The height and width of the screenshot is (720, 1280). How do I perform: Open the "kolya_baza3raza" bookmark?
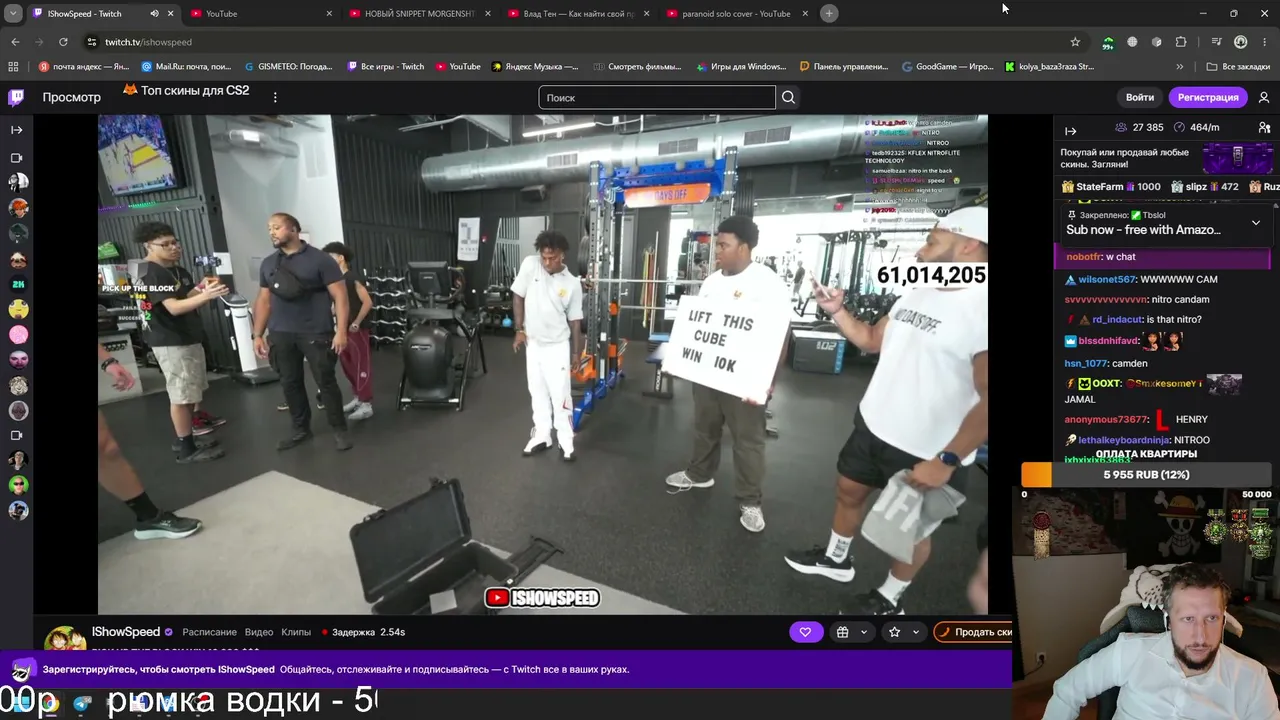click(1050, 67)
